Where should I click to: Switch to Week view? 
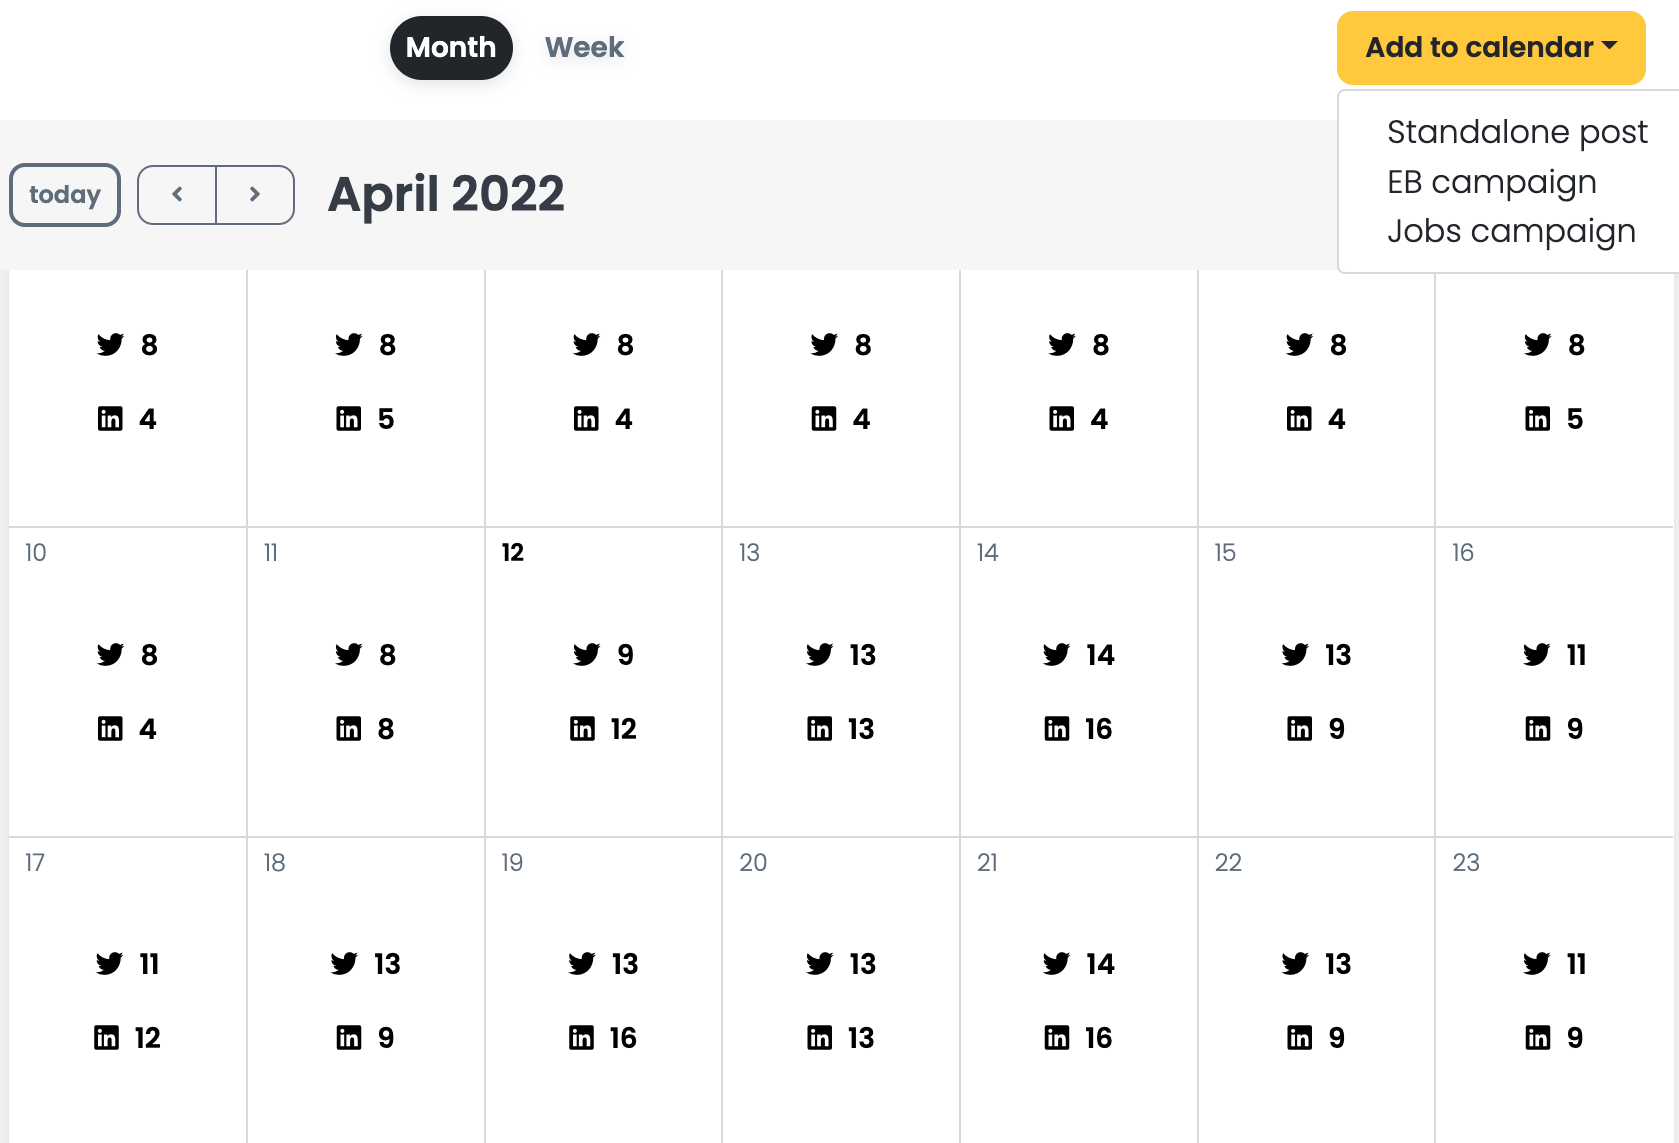tap(584, 48)
